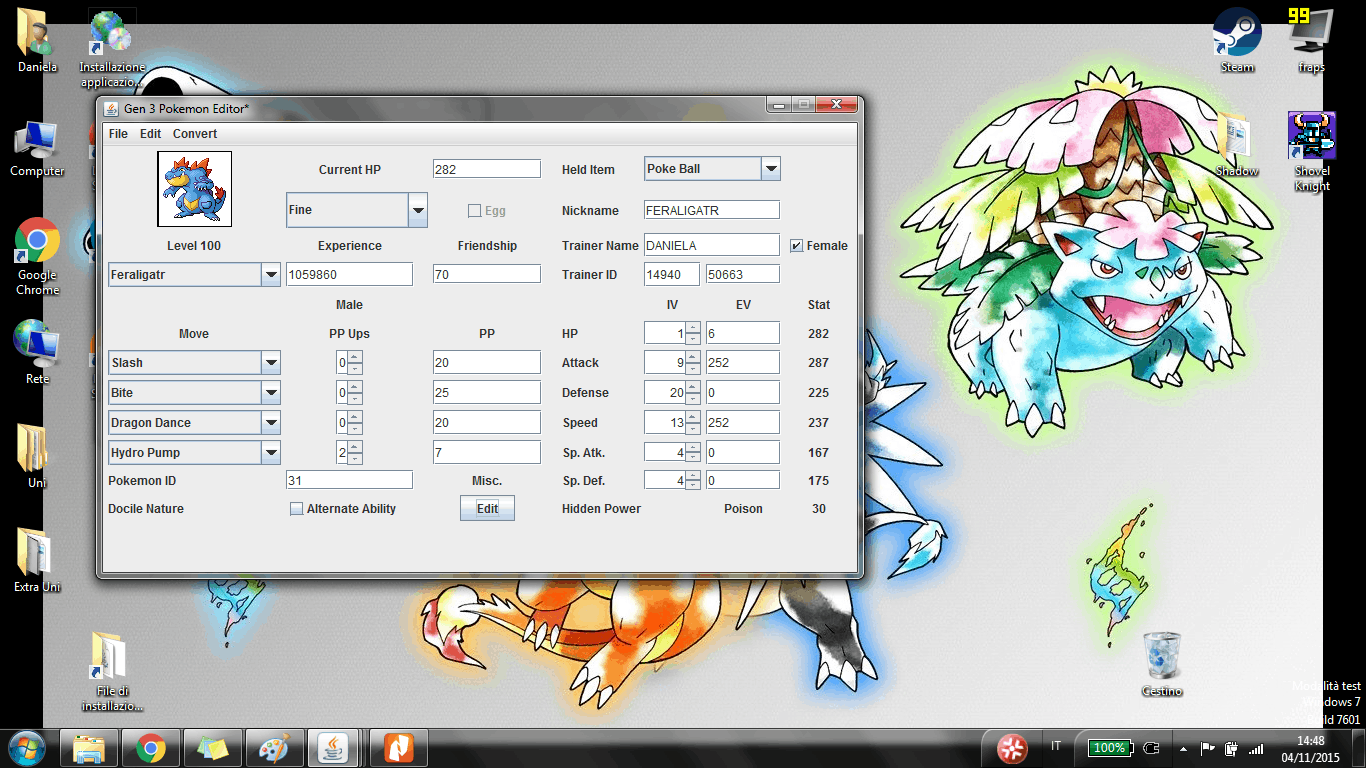This screenshot has width=1366, height=768.
Task: Click the Speed EV field
Action: tap(742, 423)
